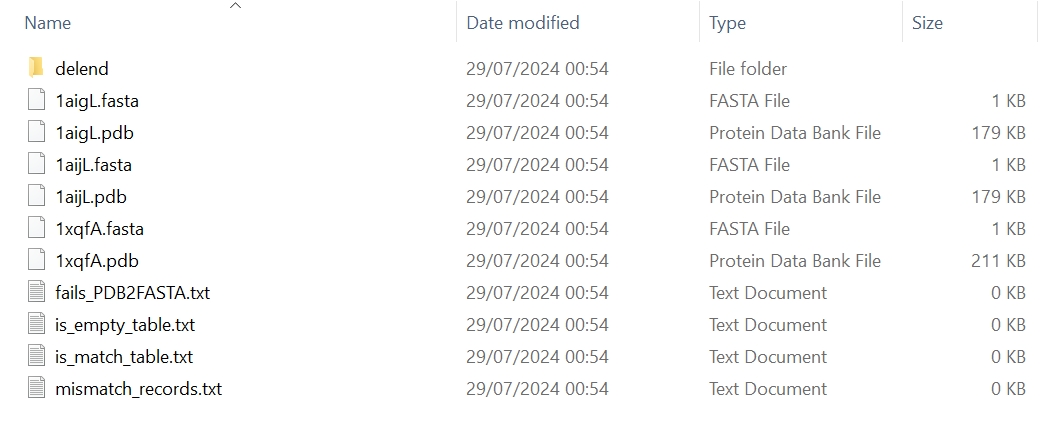
Task: Click the is_empty_table.txt document icon
Action: click(x=36, y=325)
